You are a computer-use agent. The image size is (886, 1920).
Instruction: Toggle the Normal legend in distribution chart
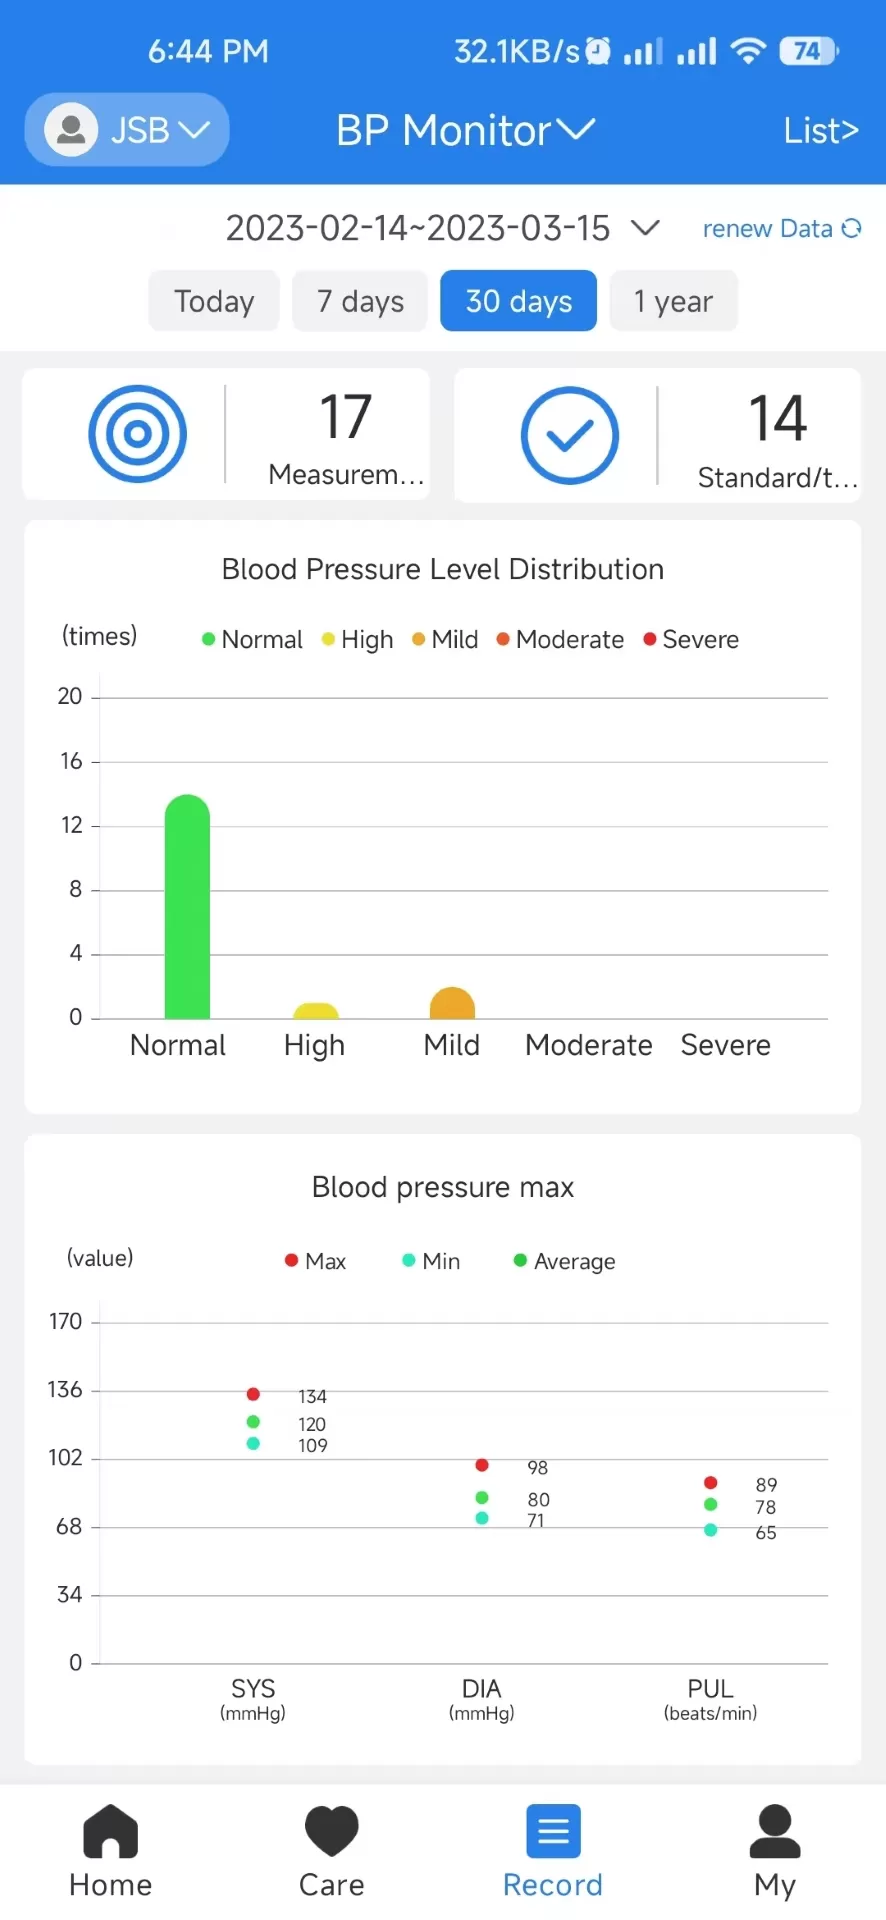(x=252, y=639)
